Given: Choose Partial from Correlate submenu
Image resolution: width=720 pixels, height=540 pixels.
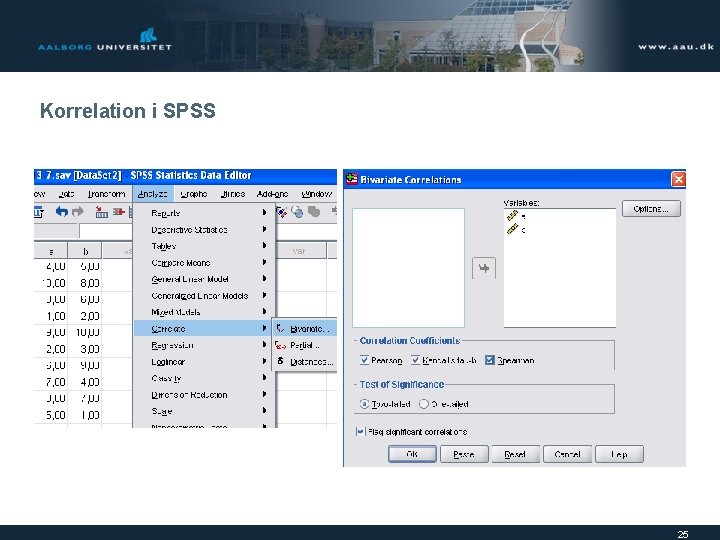Looking at the screenshot, I should (305, 345).
